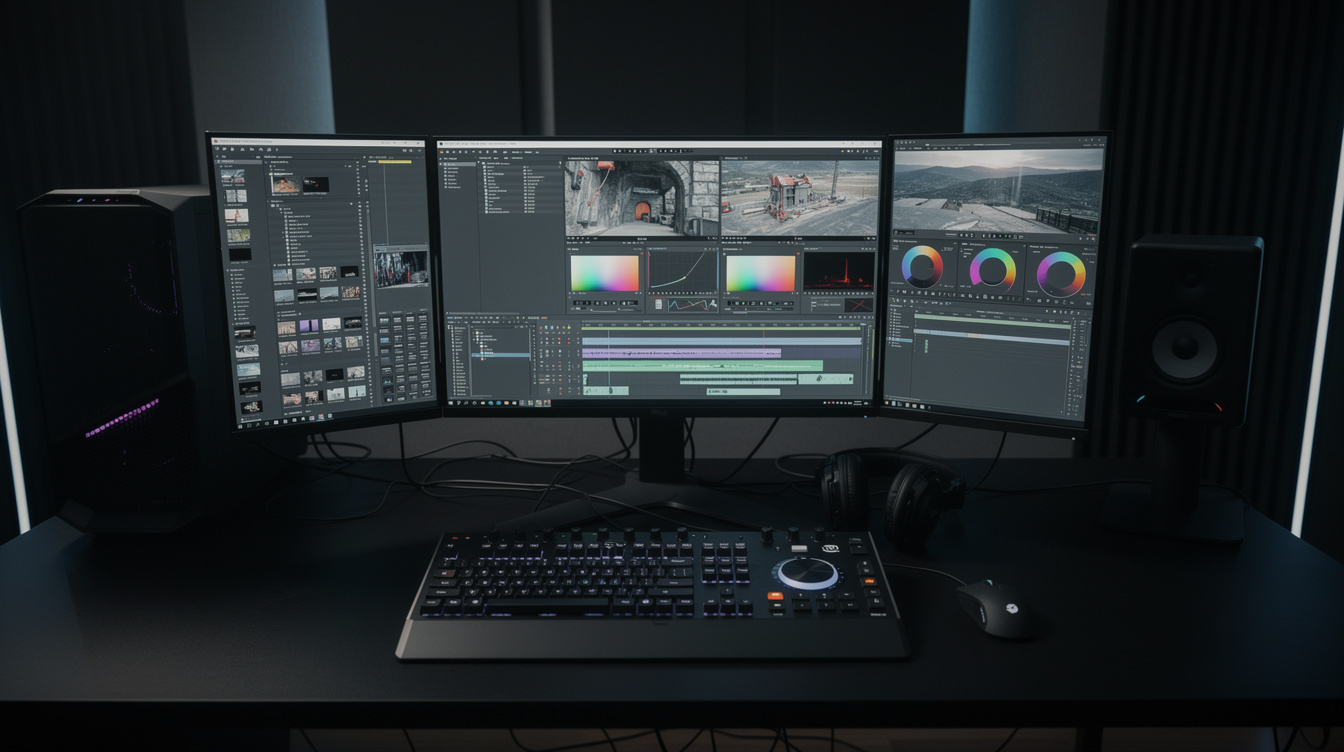The height and width of the screenshot is (752, 1344).
Task: Select the left color wheel on right monitor
Action: pyautogui.click(x=922, y=267)
